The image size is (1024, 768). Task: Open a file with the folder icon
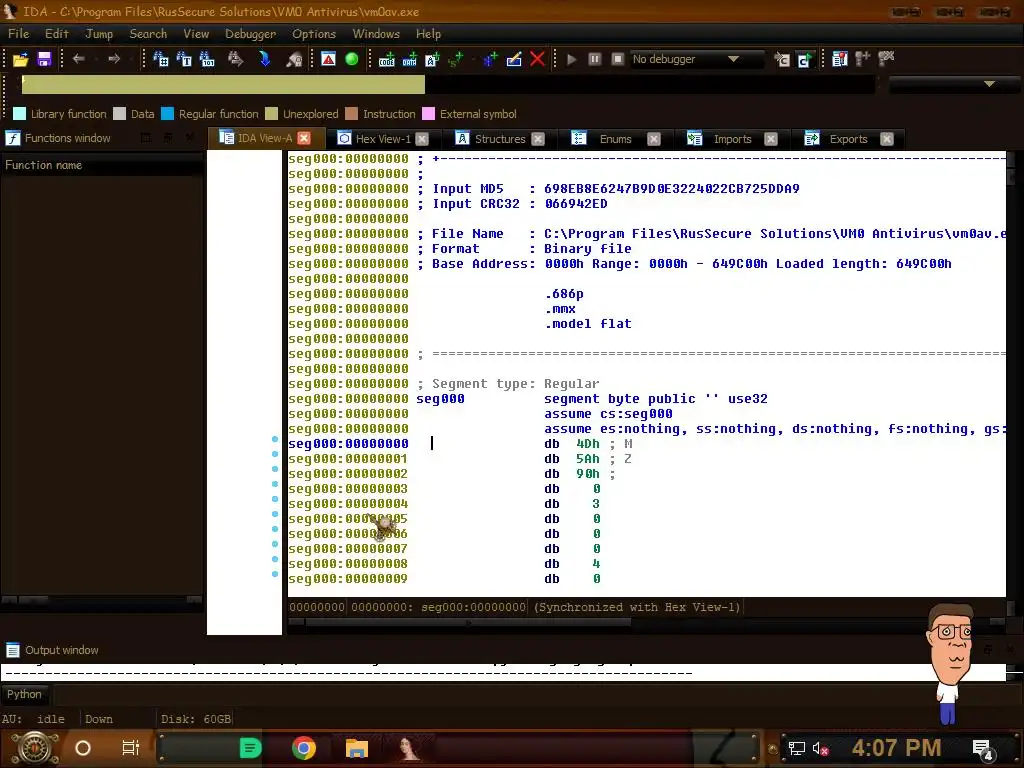(x=20, y=59)
